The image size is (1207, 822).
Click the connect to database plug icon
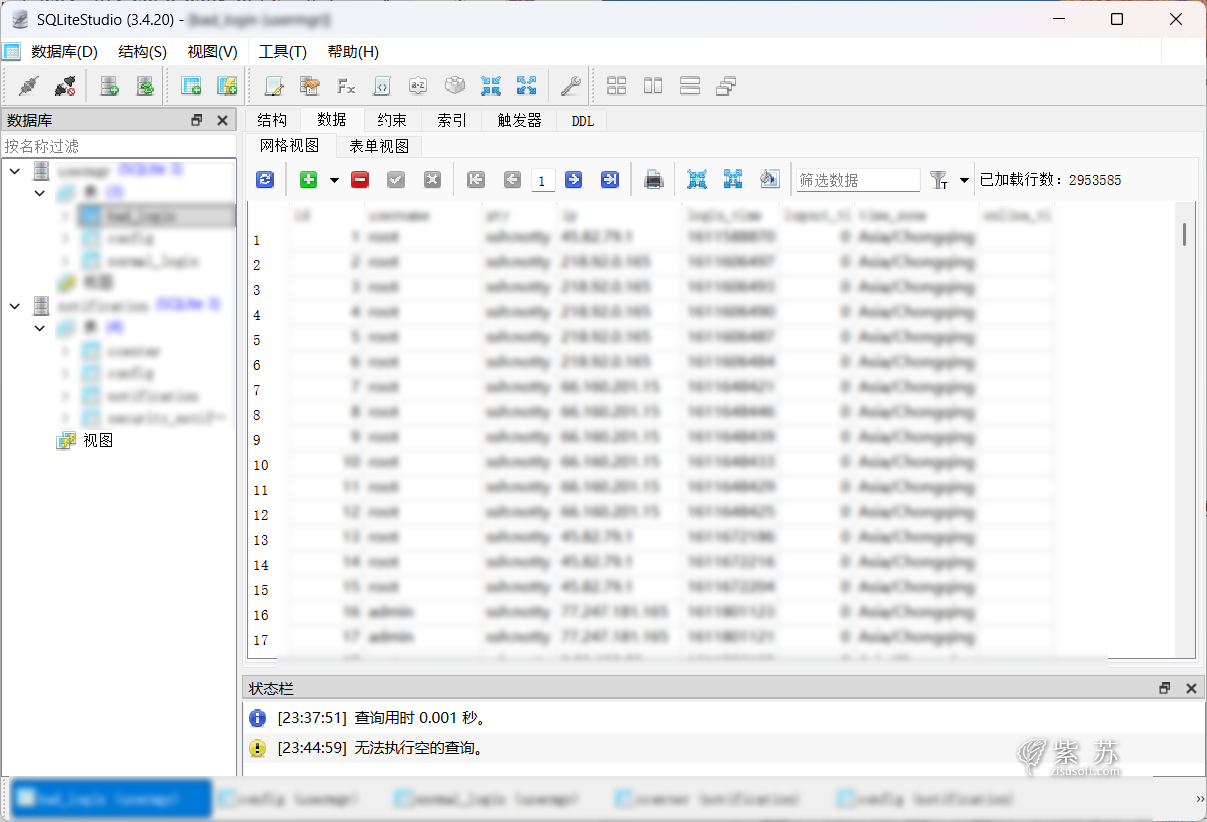[x=28, y=87]
